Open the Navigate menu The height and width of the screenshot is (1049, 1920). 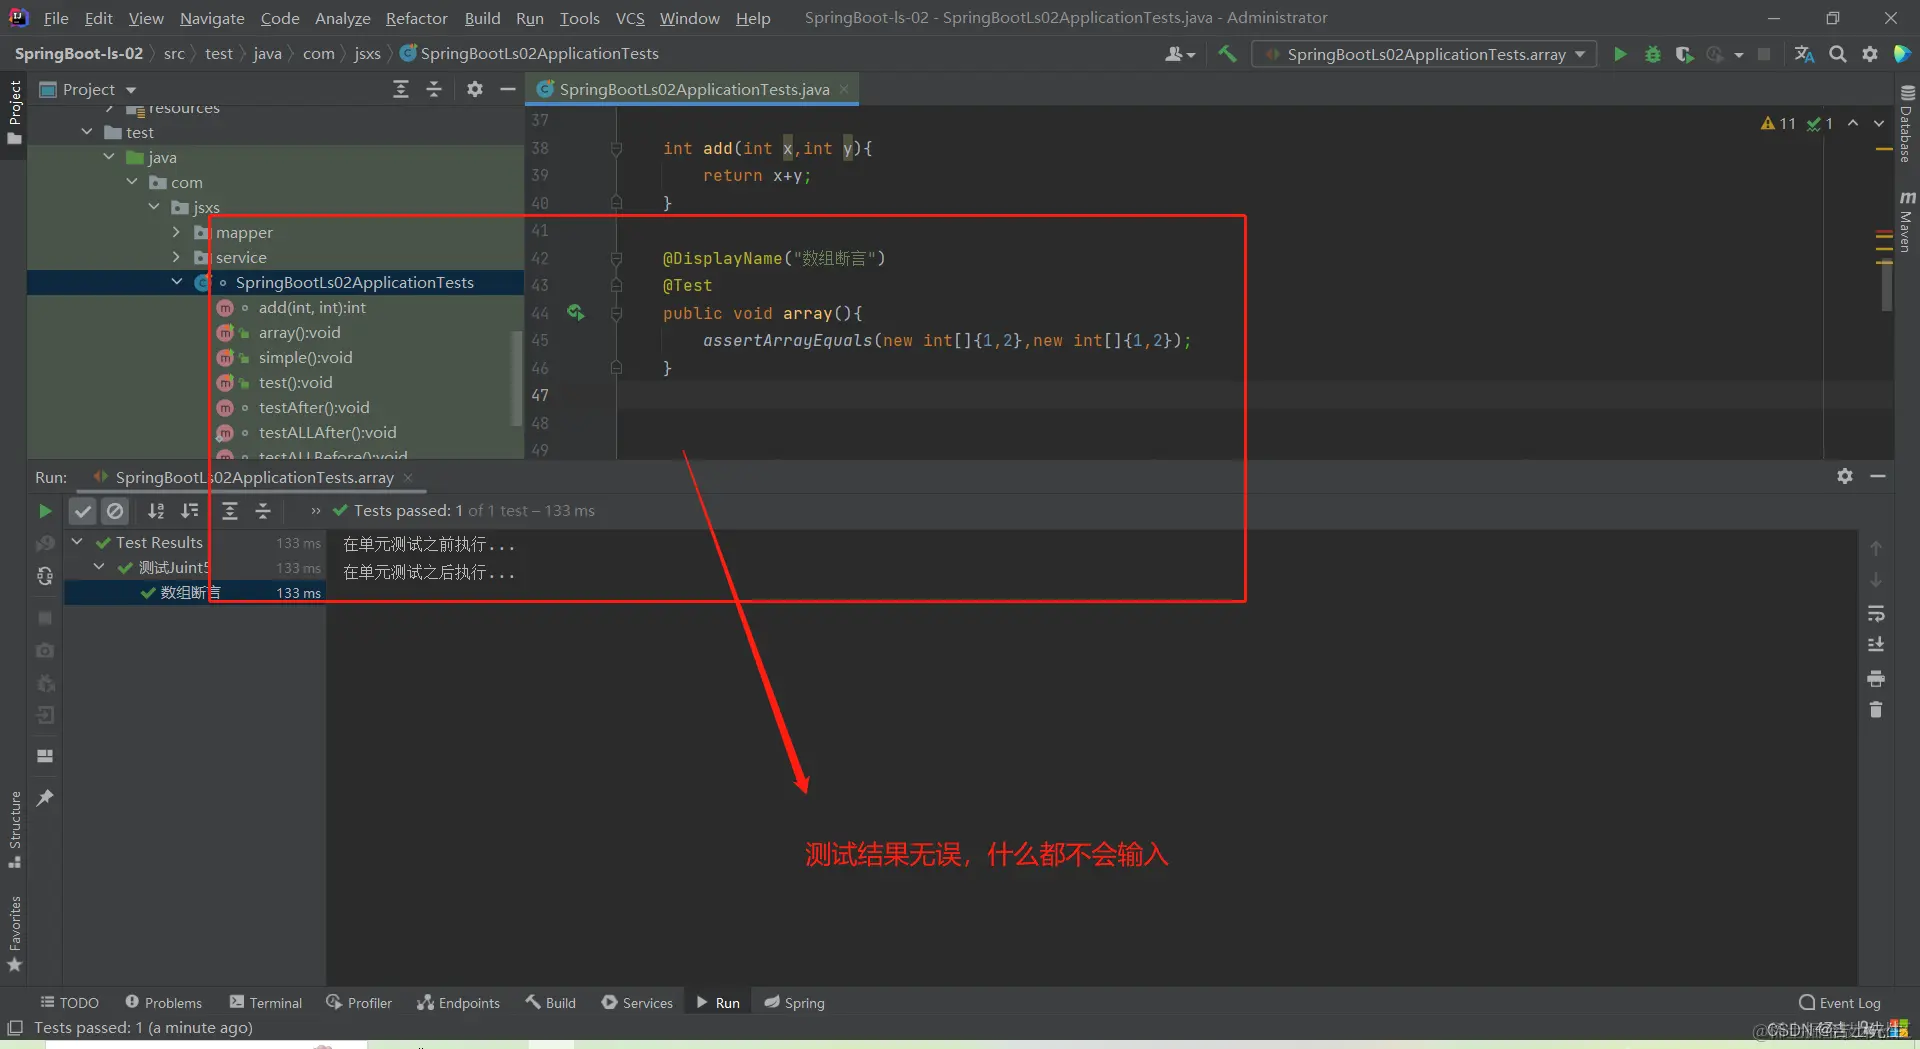pos(212,18)
